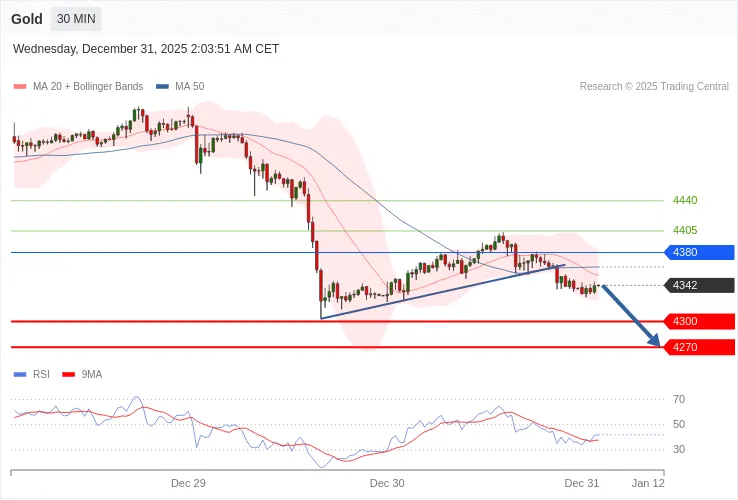Viewport: 738px width, 500px height.
Task: Toggle the MA 50 legend entry
Action: (183, 87)
